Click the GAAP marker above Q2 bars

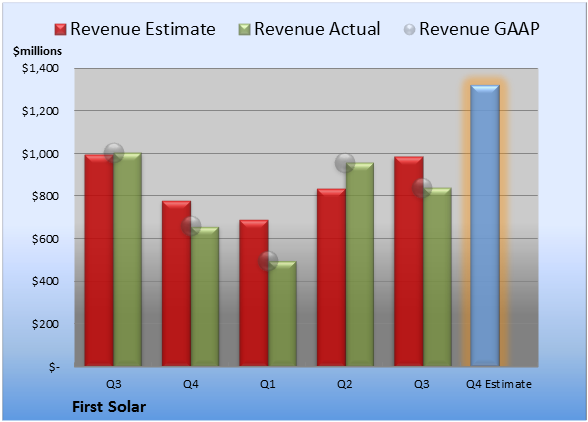345,163
